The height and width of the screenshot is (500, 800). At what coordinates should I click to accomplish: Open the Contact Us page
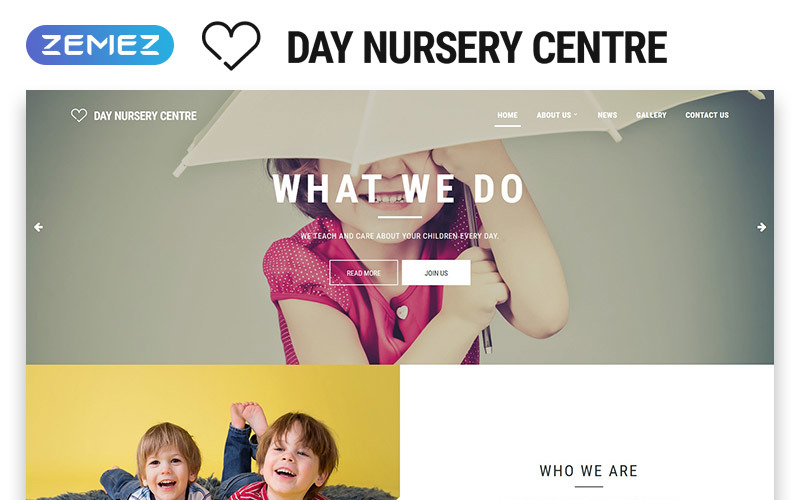707,115
